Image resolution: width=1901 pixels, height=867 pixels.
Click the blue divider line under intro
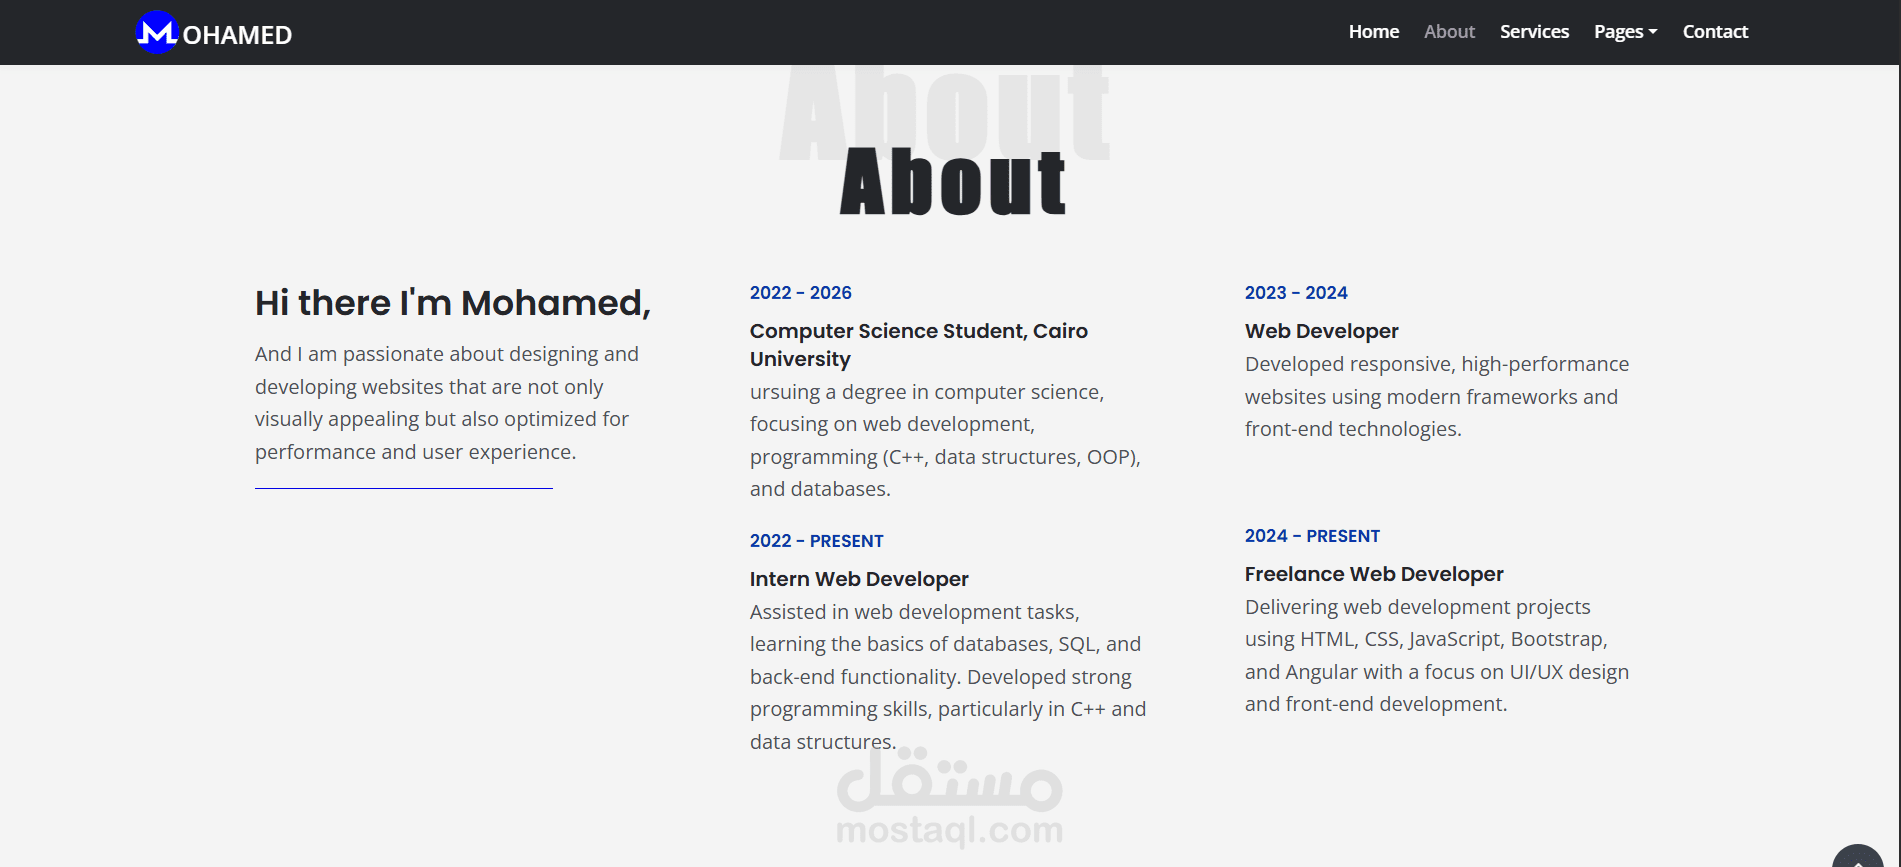404,488
